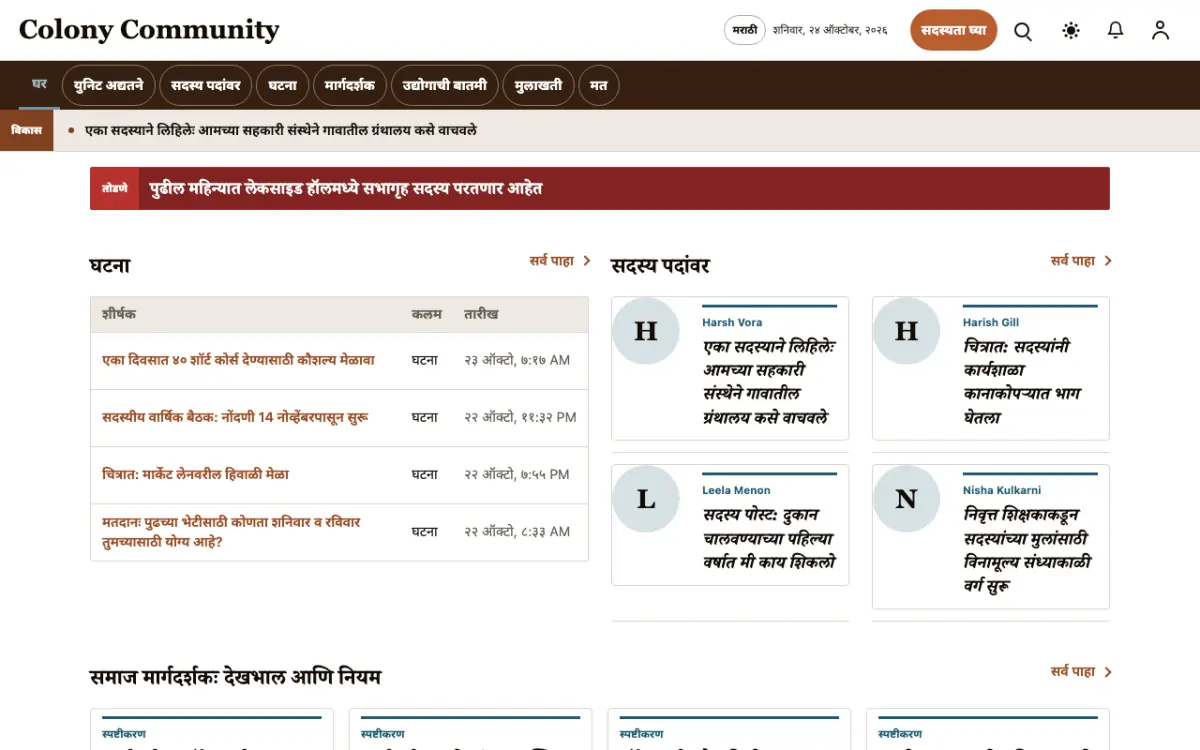Open author name Harsh Vora
The height and width of the screenshot is (750, 1200).
732,323
